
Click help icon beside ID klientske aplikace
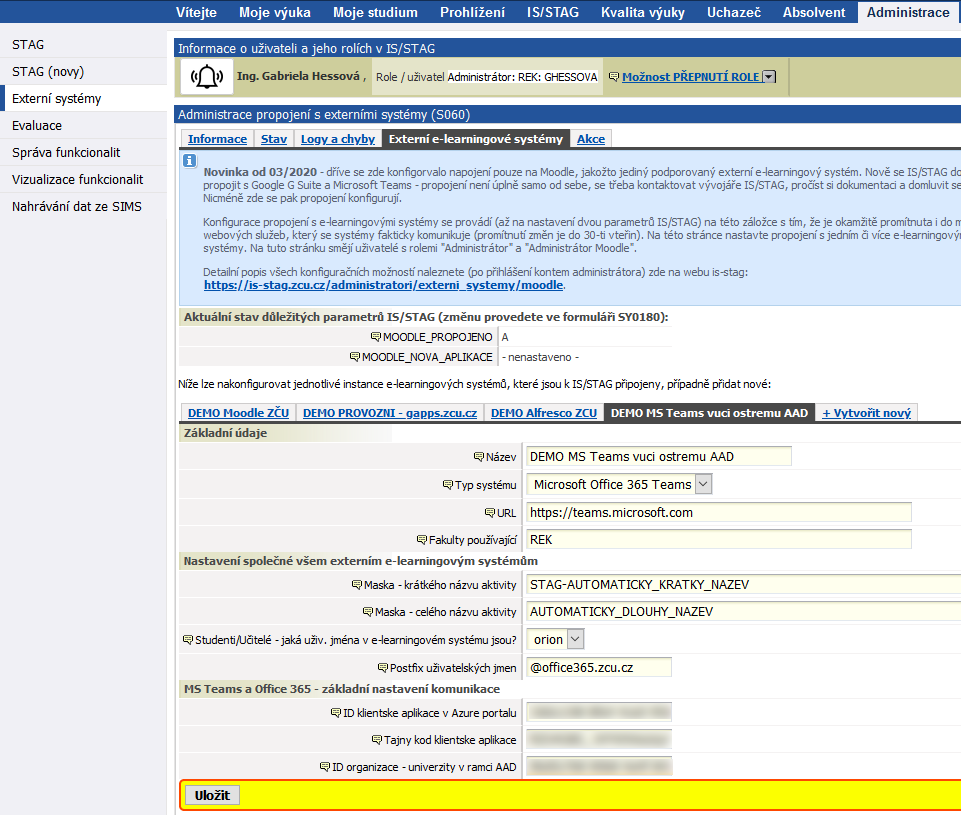coord(336,713)
